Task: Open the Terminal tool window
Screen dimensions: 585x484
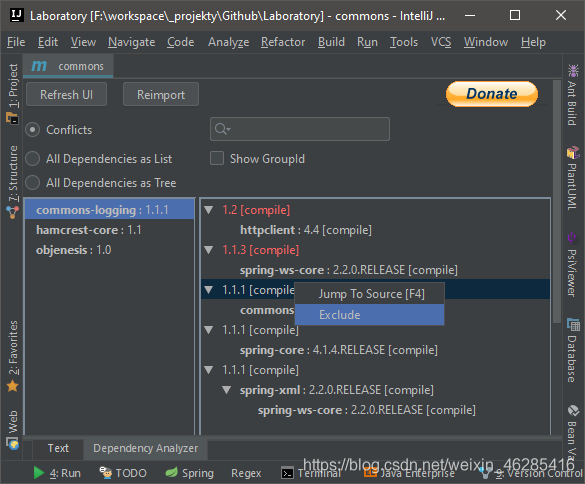Action: [x=311, y=473]
